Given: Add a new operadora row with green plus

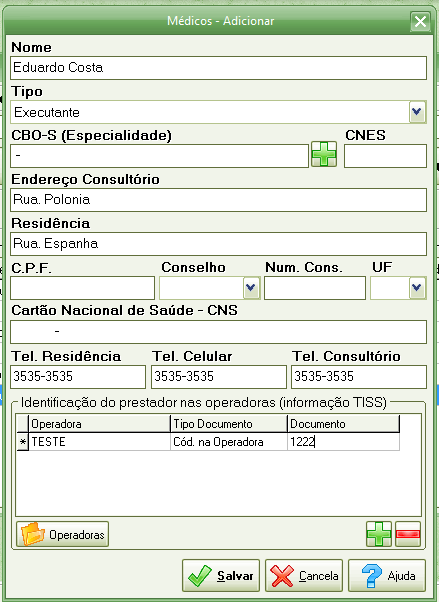Looking at the screenshot, I should pyautogui.click(x=379, y=534).
